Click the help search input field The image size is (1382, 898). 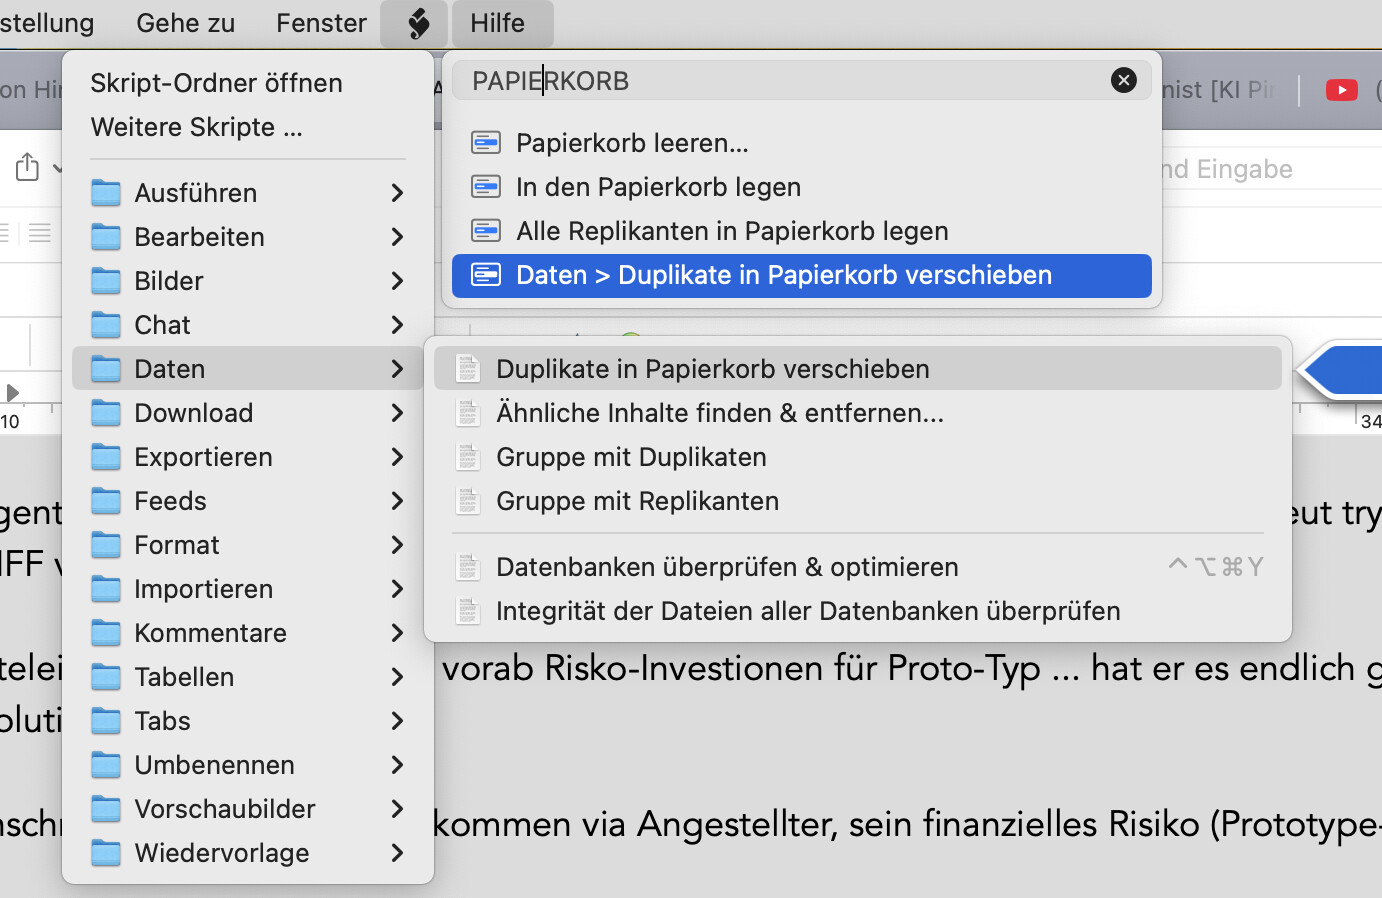(780, 80)
